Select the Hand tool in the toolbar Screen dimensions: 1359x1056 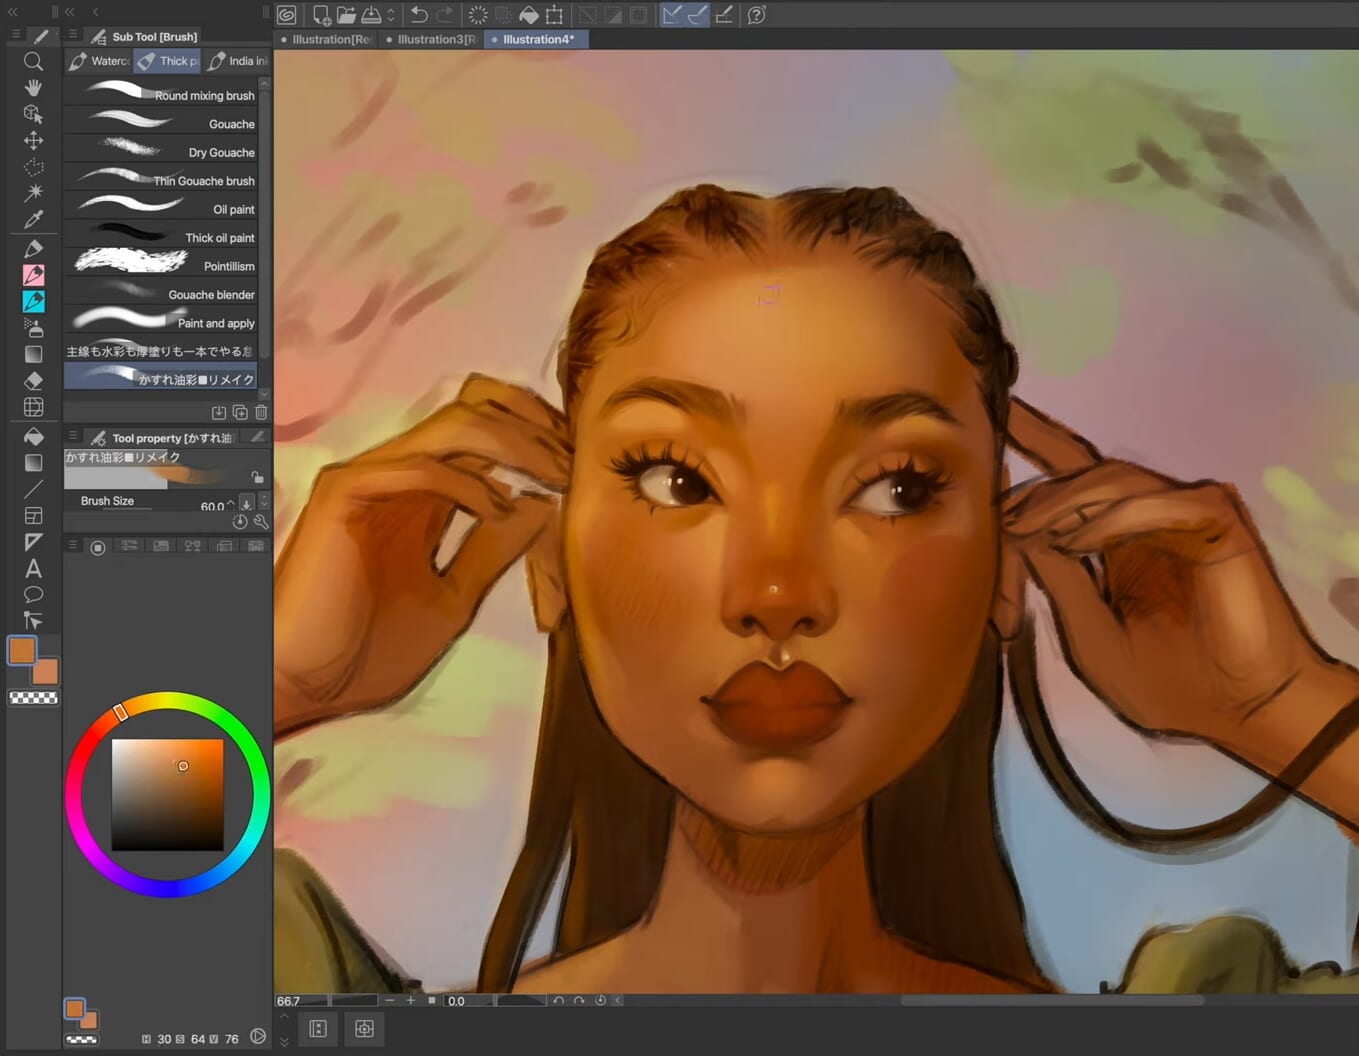33,87
